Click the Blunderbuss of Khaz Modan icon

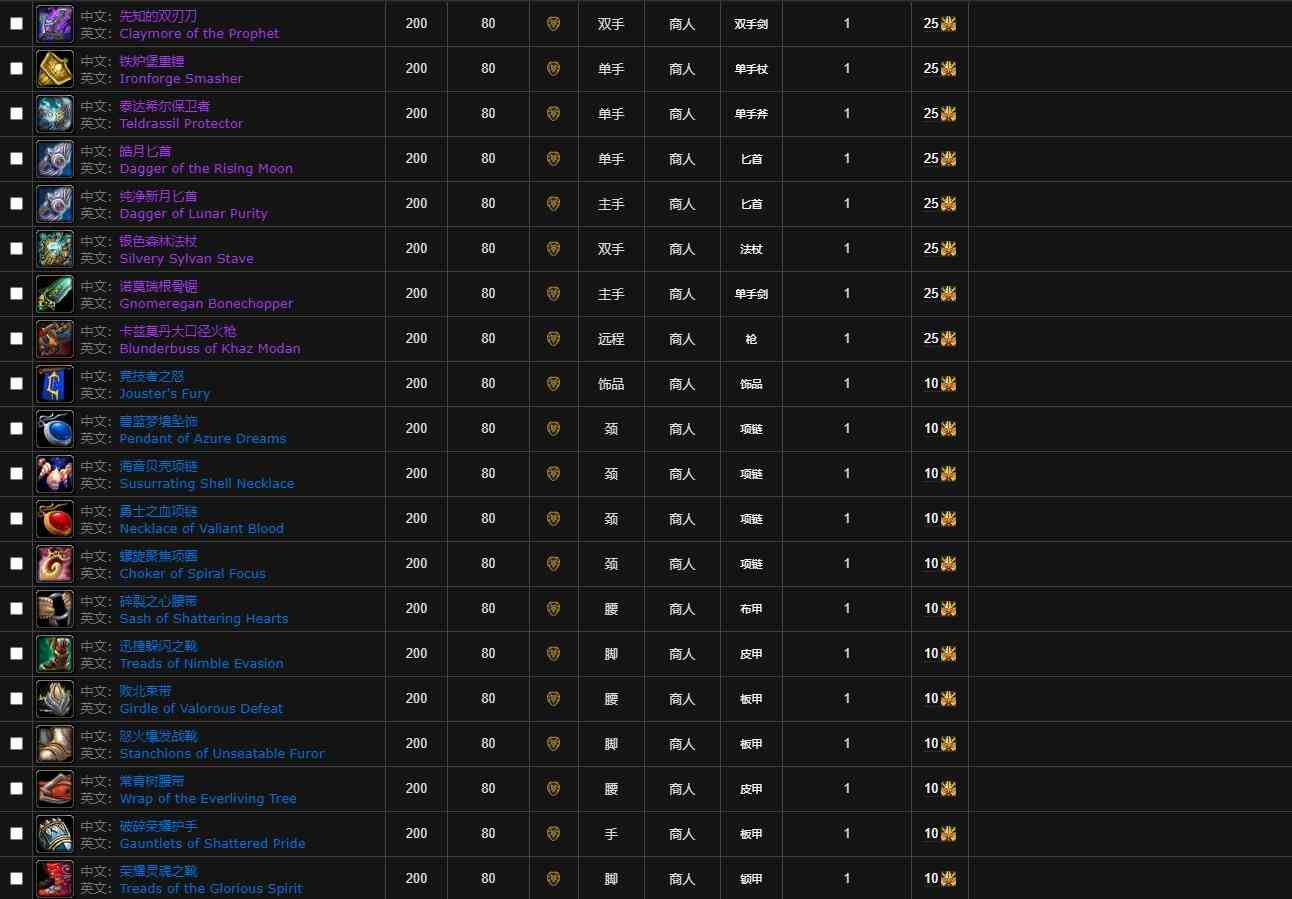[55, 339]
